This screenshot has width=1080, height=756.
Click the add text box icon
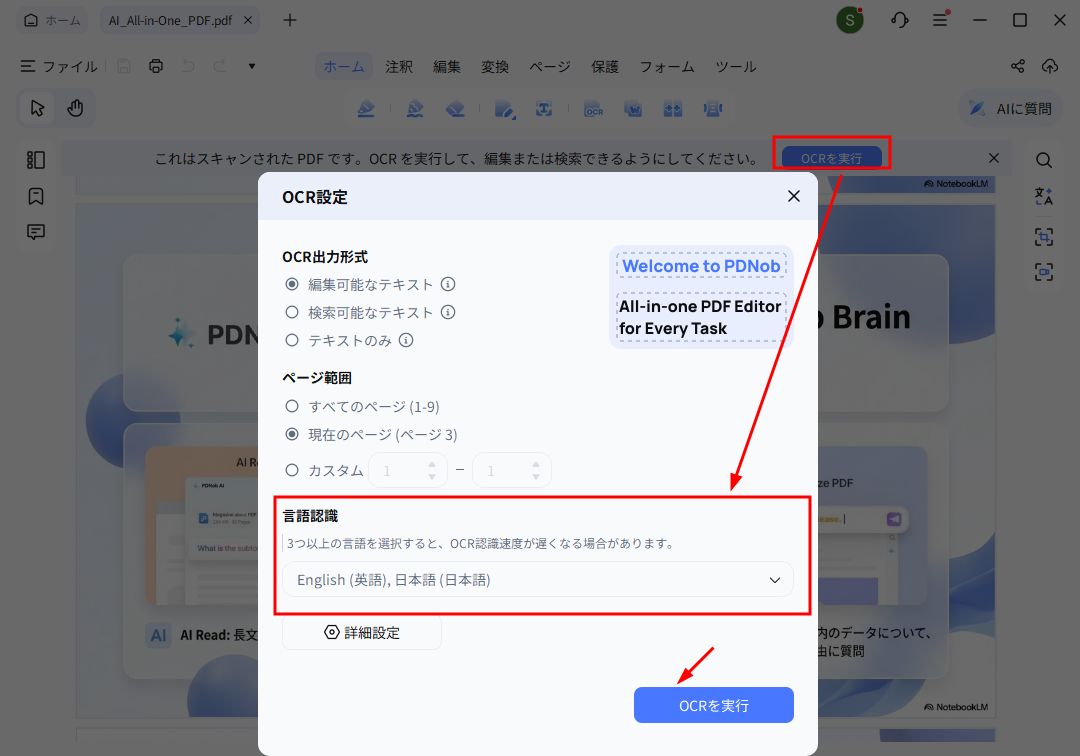tap(544, 109)
